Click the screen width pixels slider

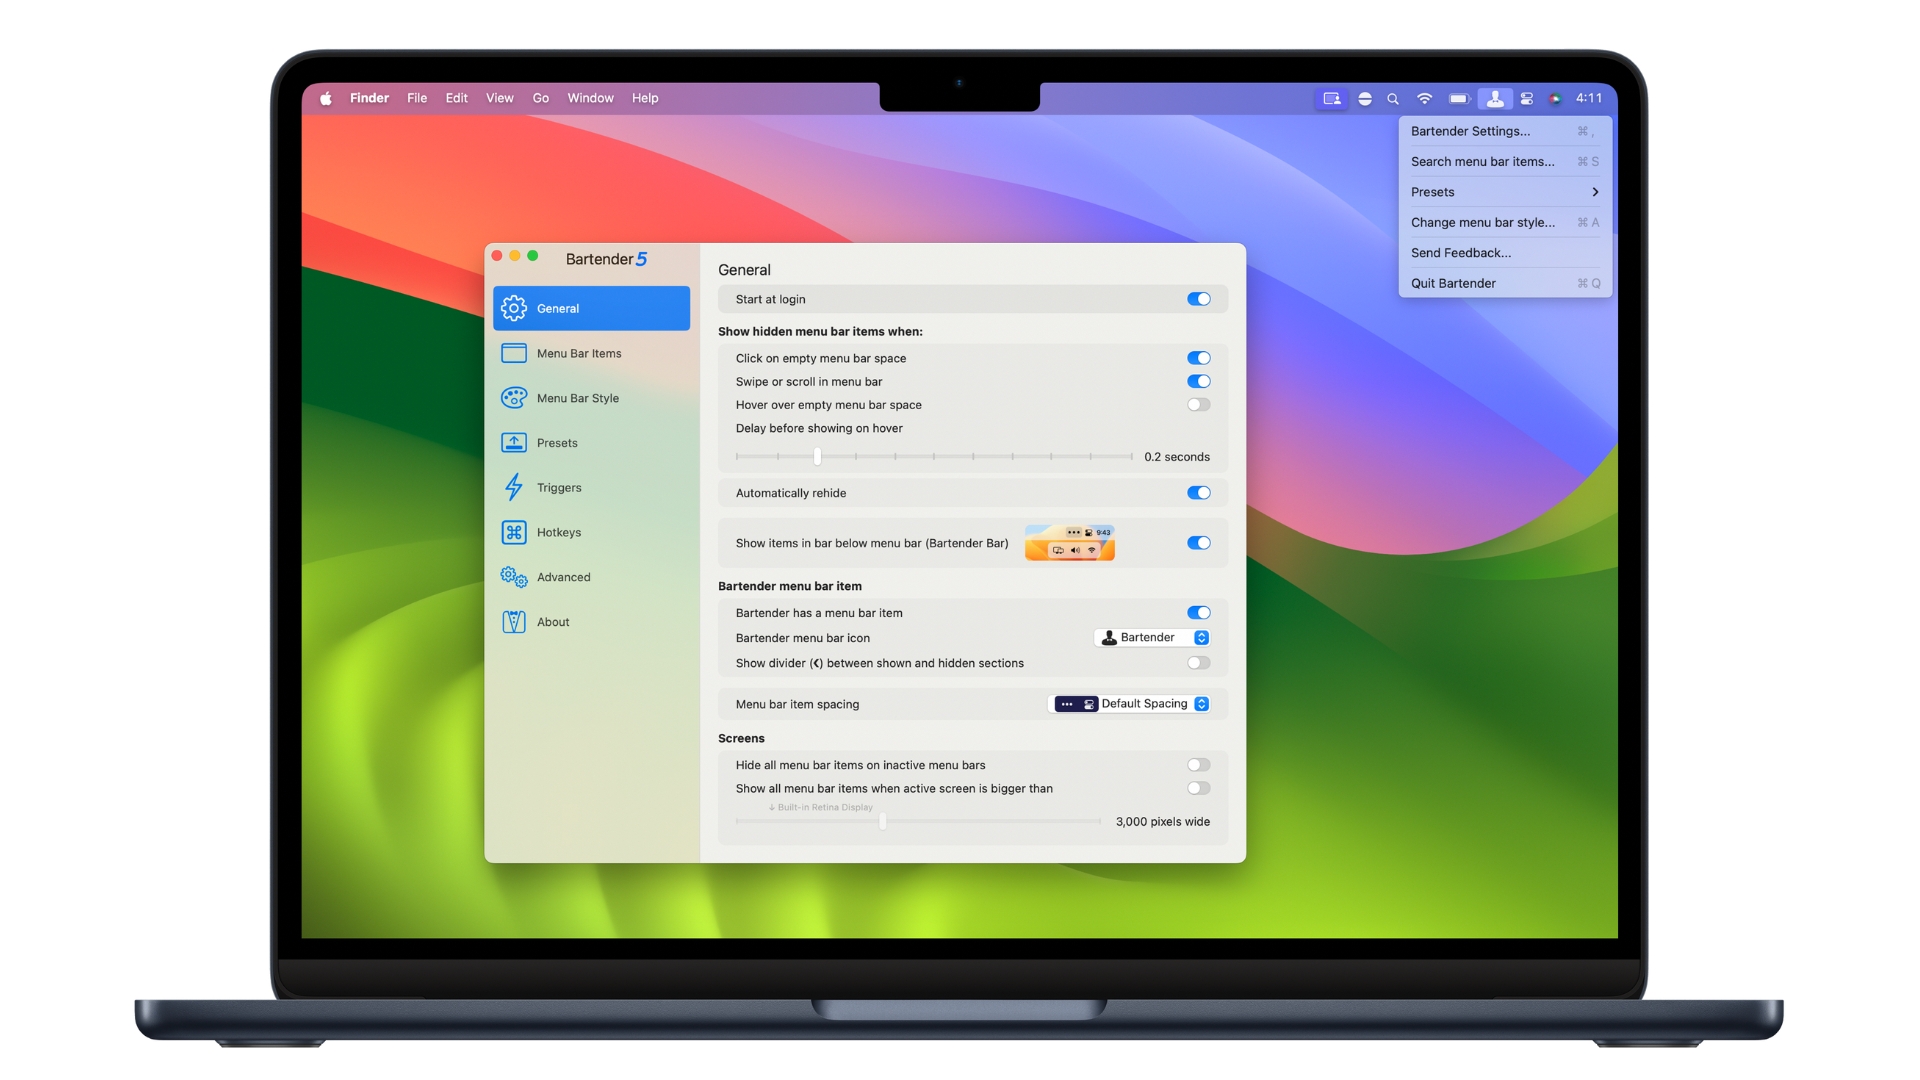918,821
